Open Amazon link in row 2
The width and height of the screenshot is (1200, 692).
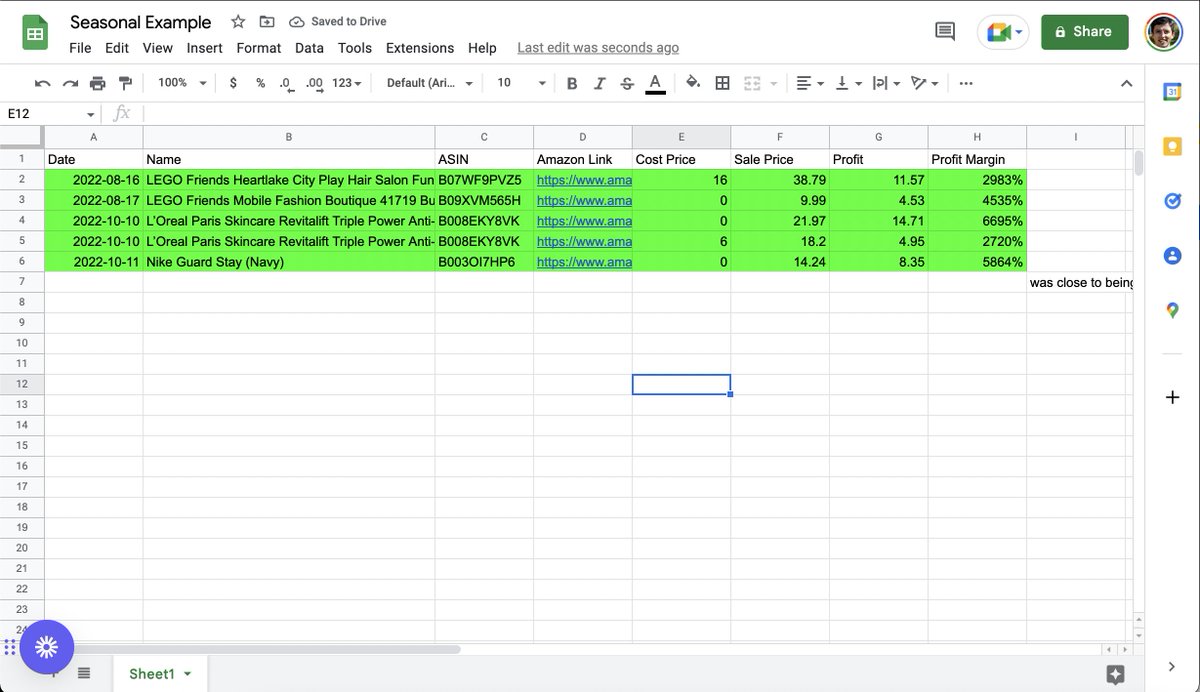point(584,180)
